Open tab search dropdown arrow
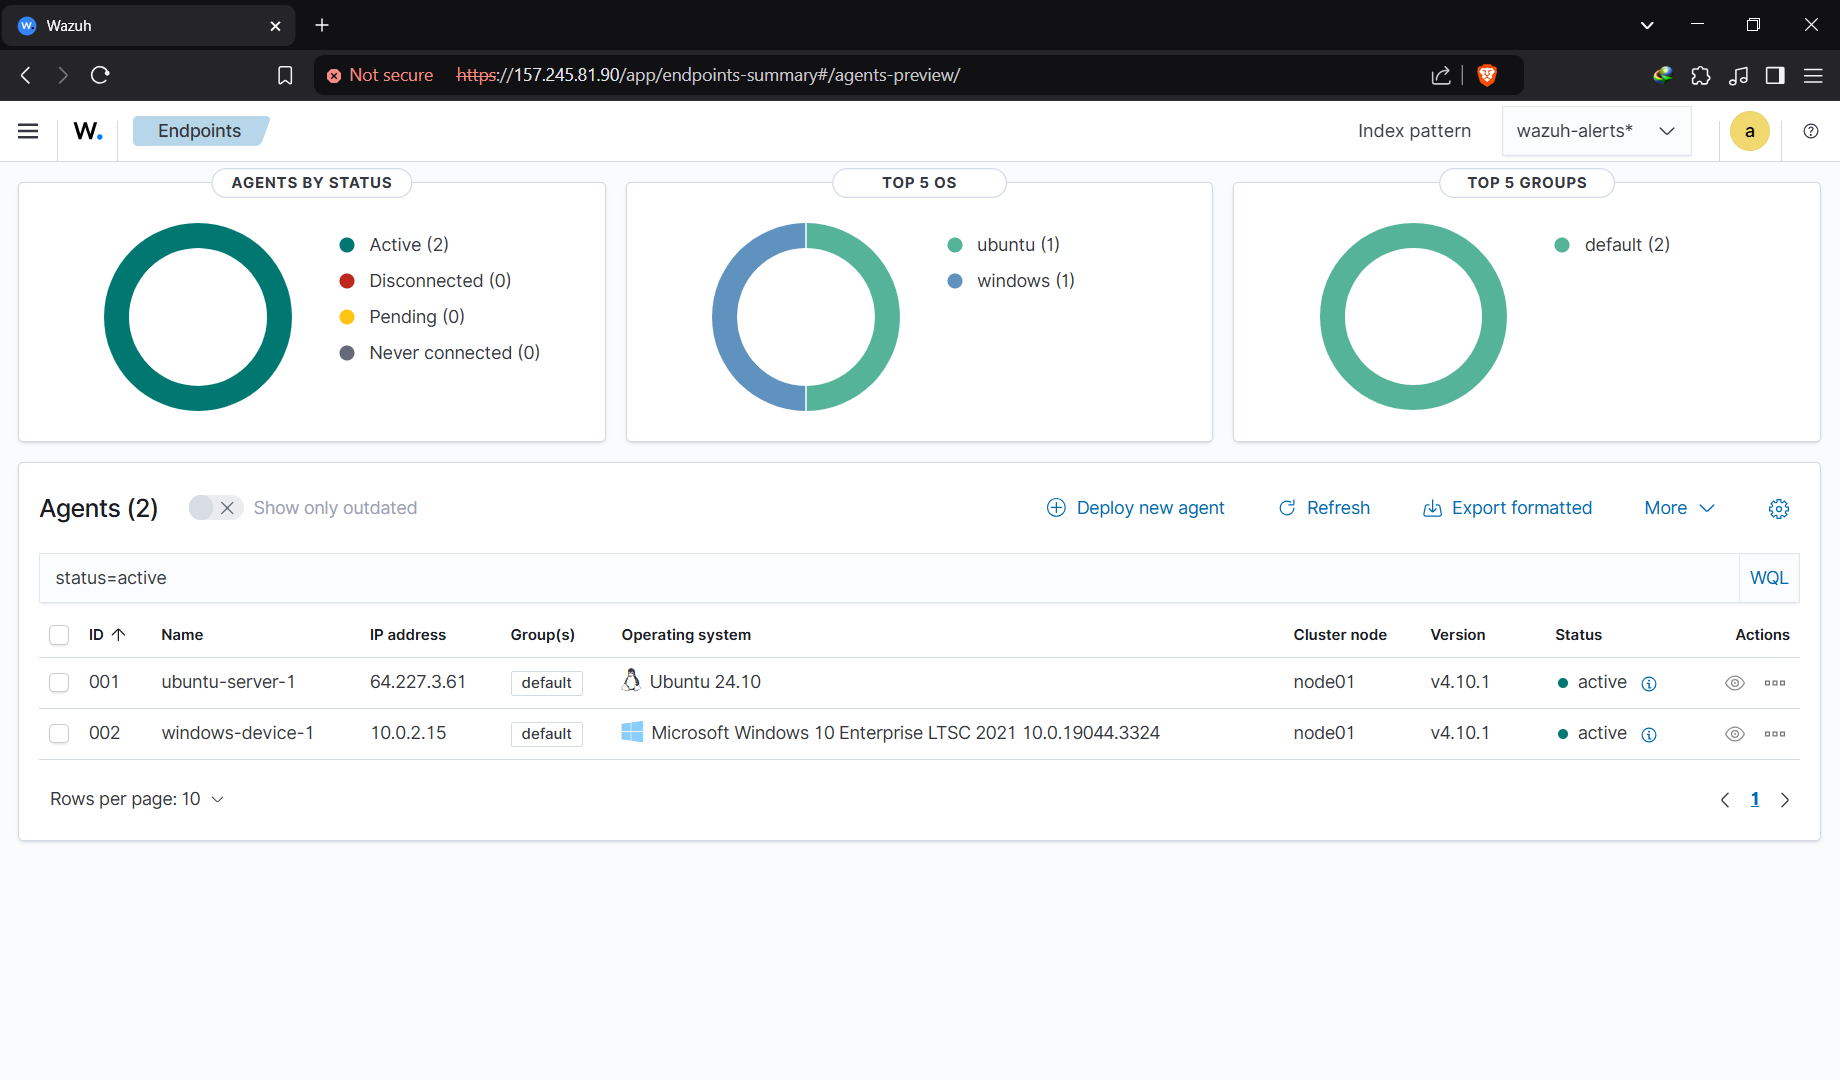 click(1647, 25)
